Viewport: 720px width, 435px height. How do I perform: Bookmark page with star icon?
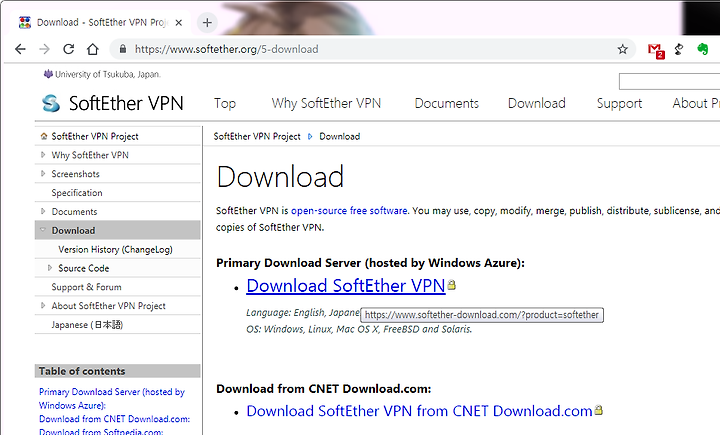[622, 49]
